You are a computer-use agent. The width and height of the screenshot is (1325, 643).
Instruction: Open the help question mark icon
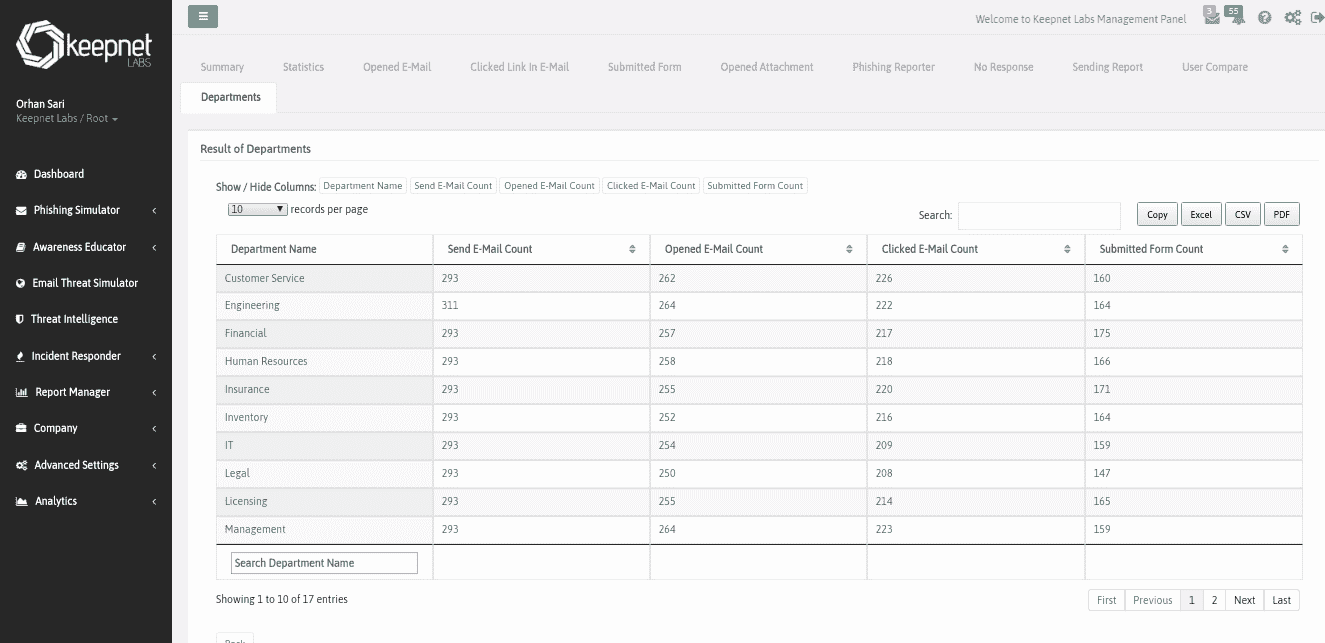(1265, 18)
